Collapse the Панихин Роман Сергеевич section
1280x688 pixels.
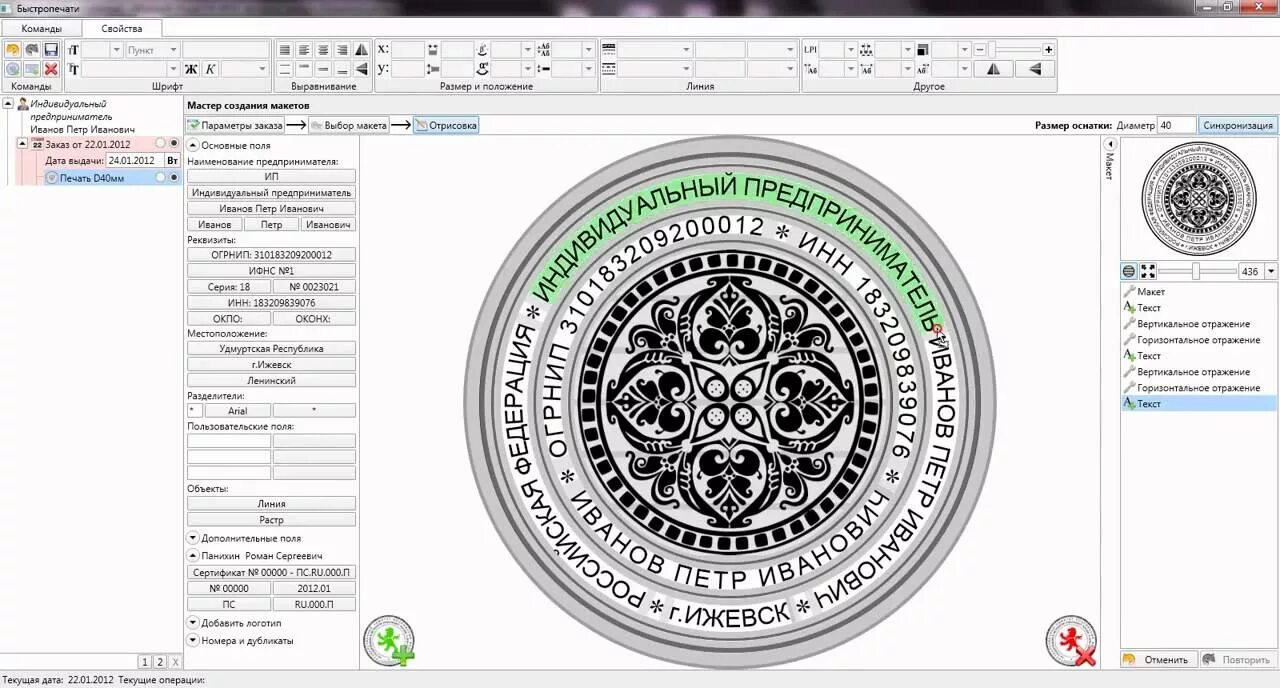point(193,555)
